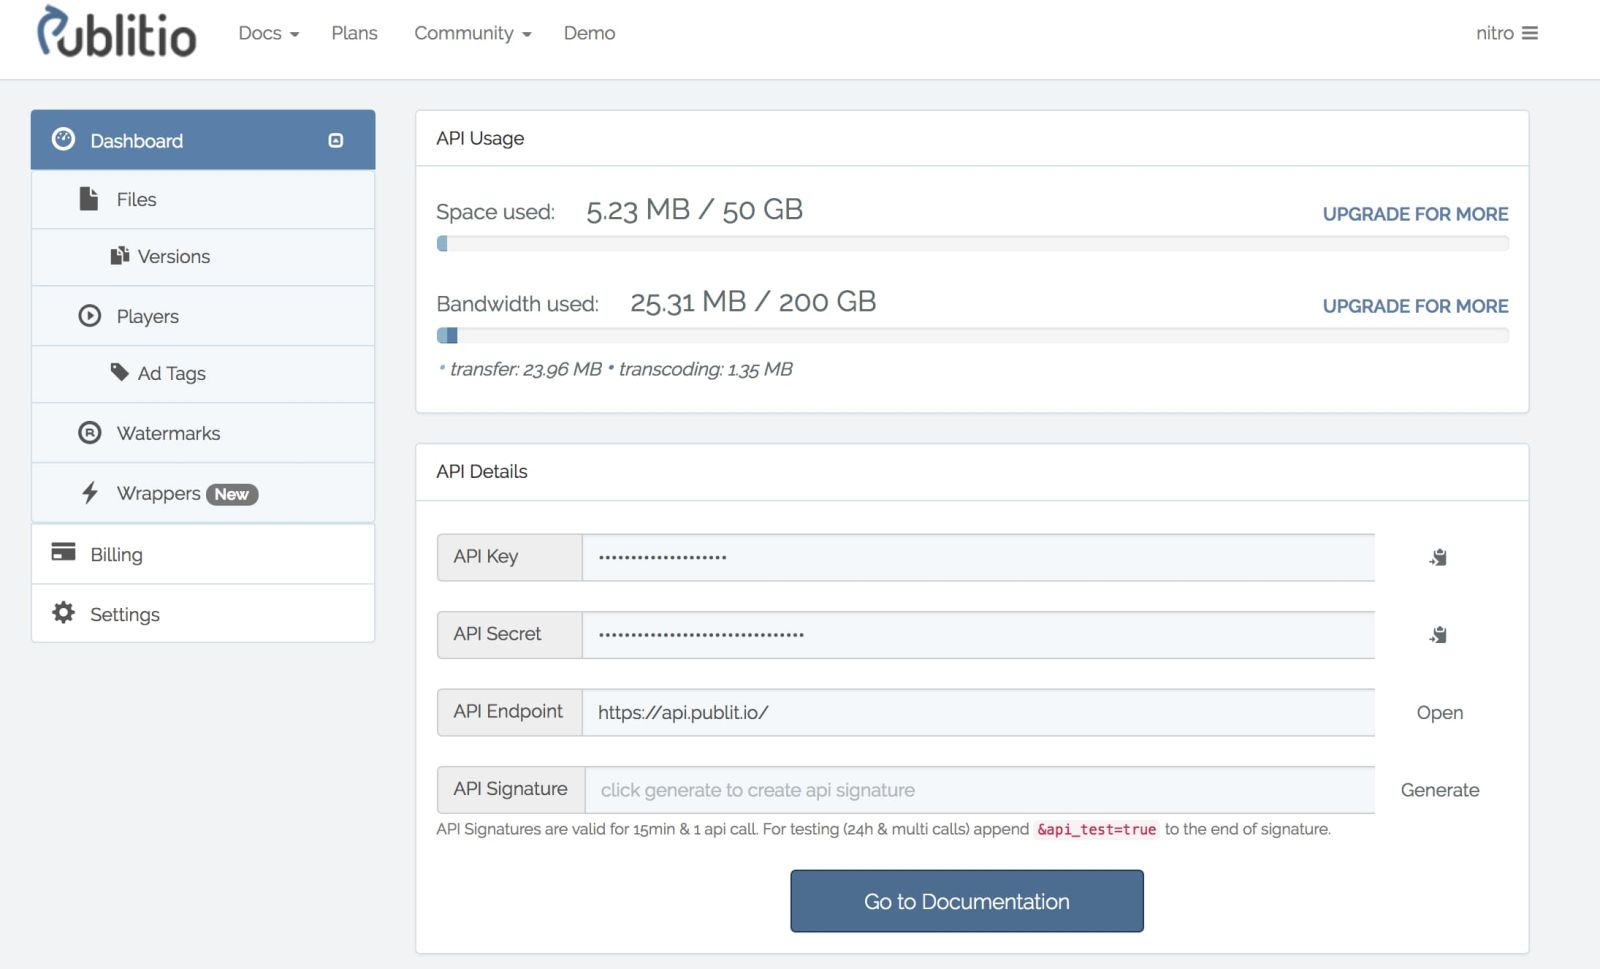The height and width of the screenshot is (969, 1600).
Task: Open Ad Tags in the sidebar
Action: pyautogui.click(x=203, y=373)
